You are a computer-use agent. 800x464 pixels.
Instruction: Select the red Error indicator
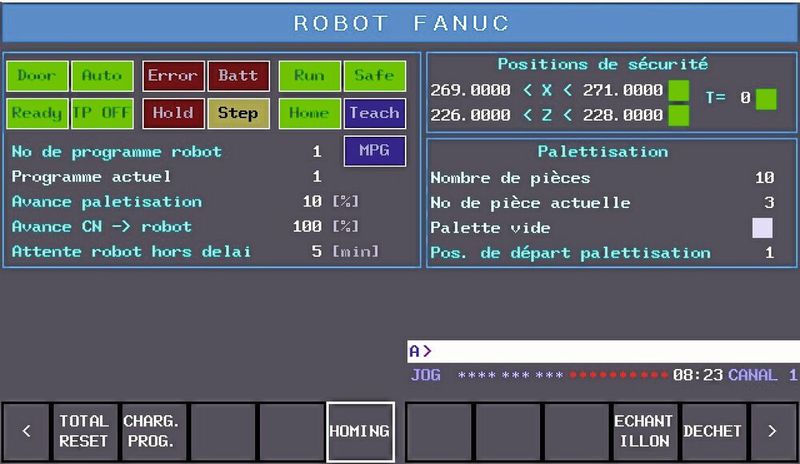tap(173, 76)
